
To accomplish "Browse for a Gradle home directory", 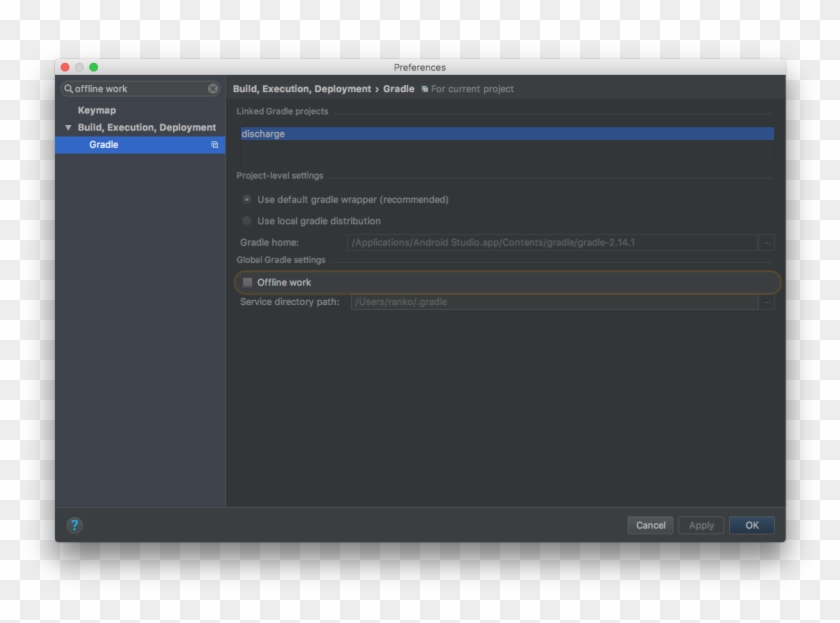I will [x=765, y=242].
